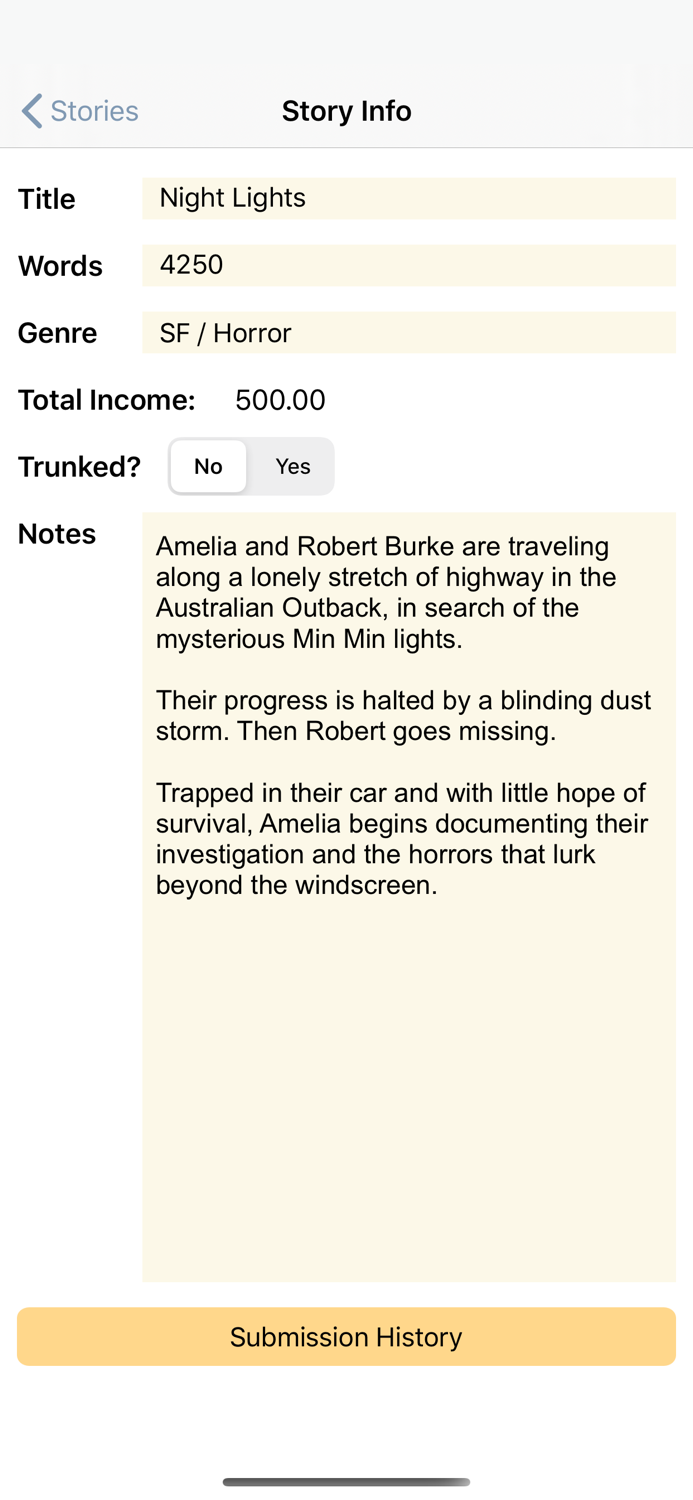
Task: Select the Title label text
Action: (46, 198)
